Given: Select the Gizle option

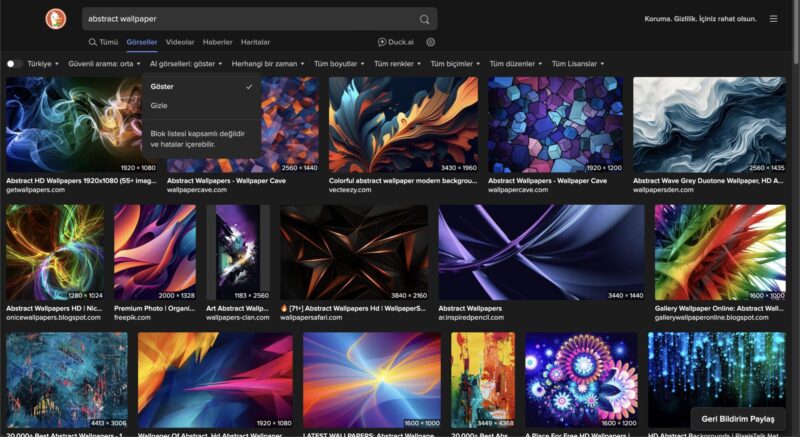Looking at the screenshot, I should [159, 105].
